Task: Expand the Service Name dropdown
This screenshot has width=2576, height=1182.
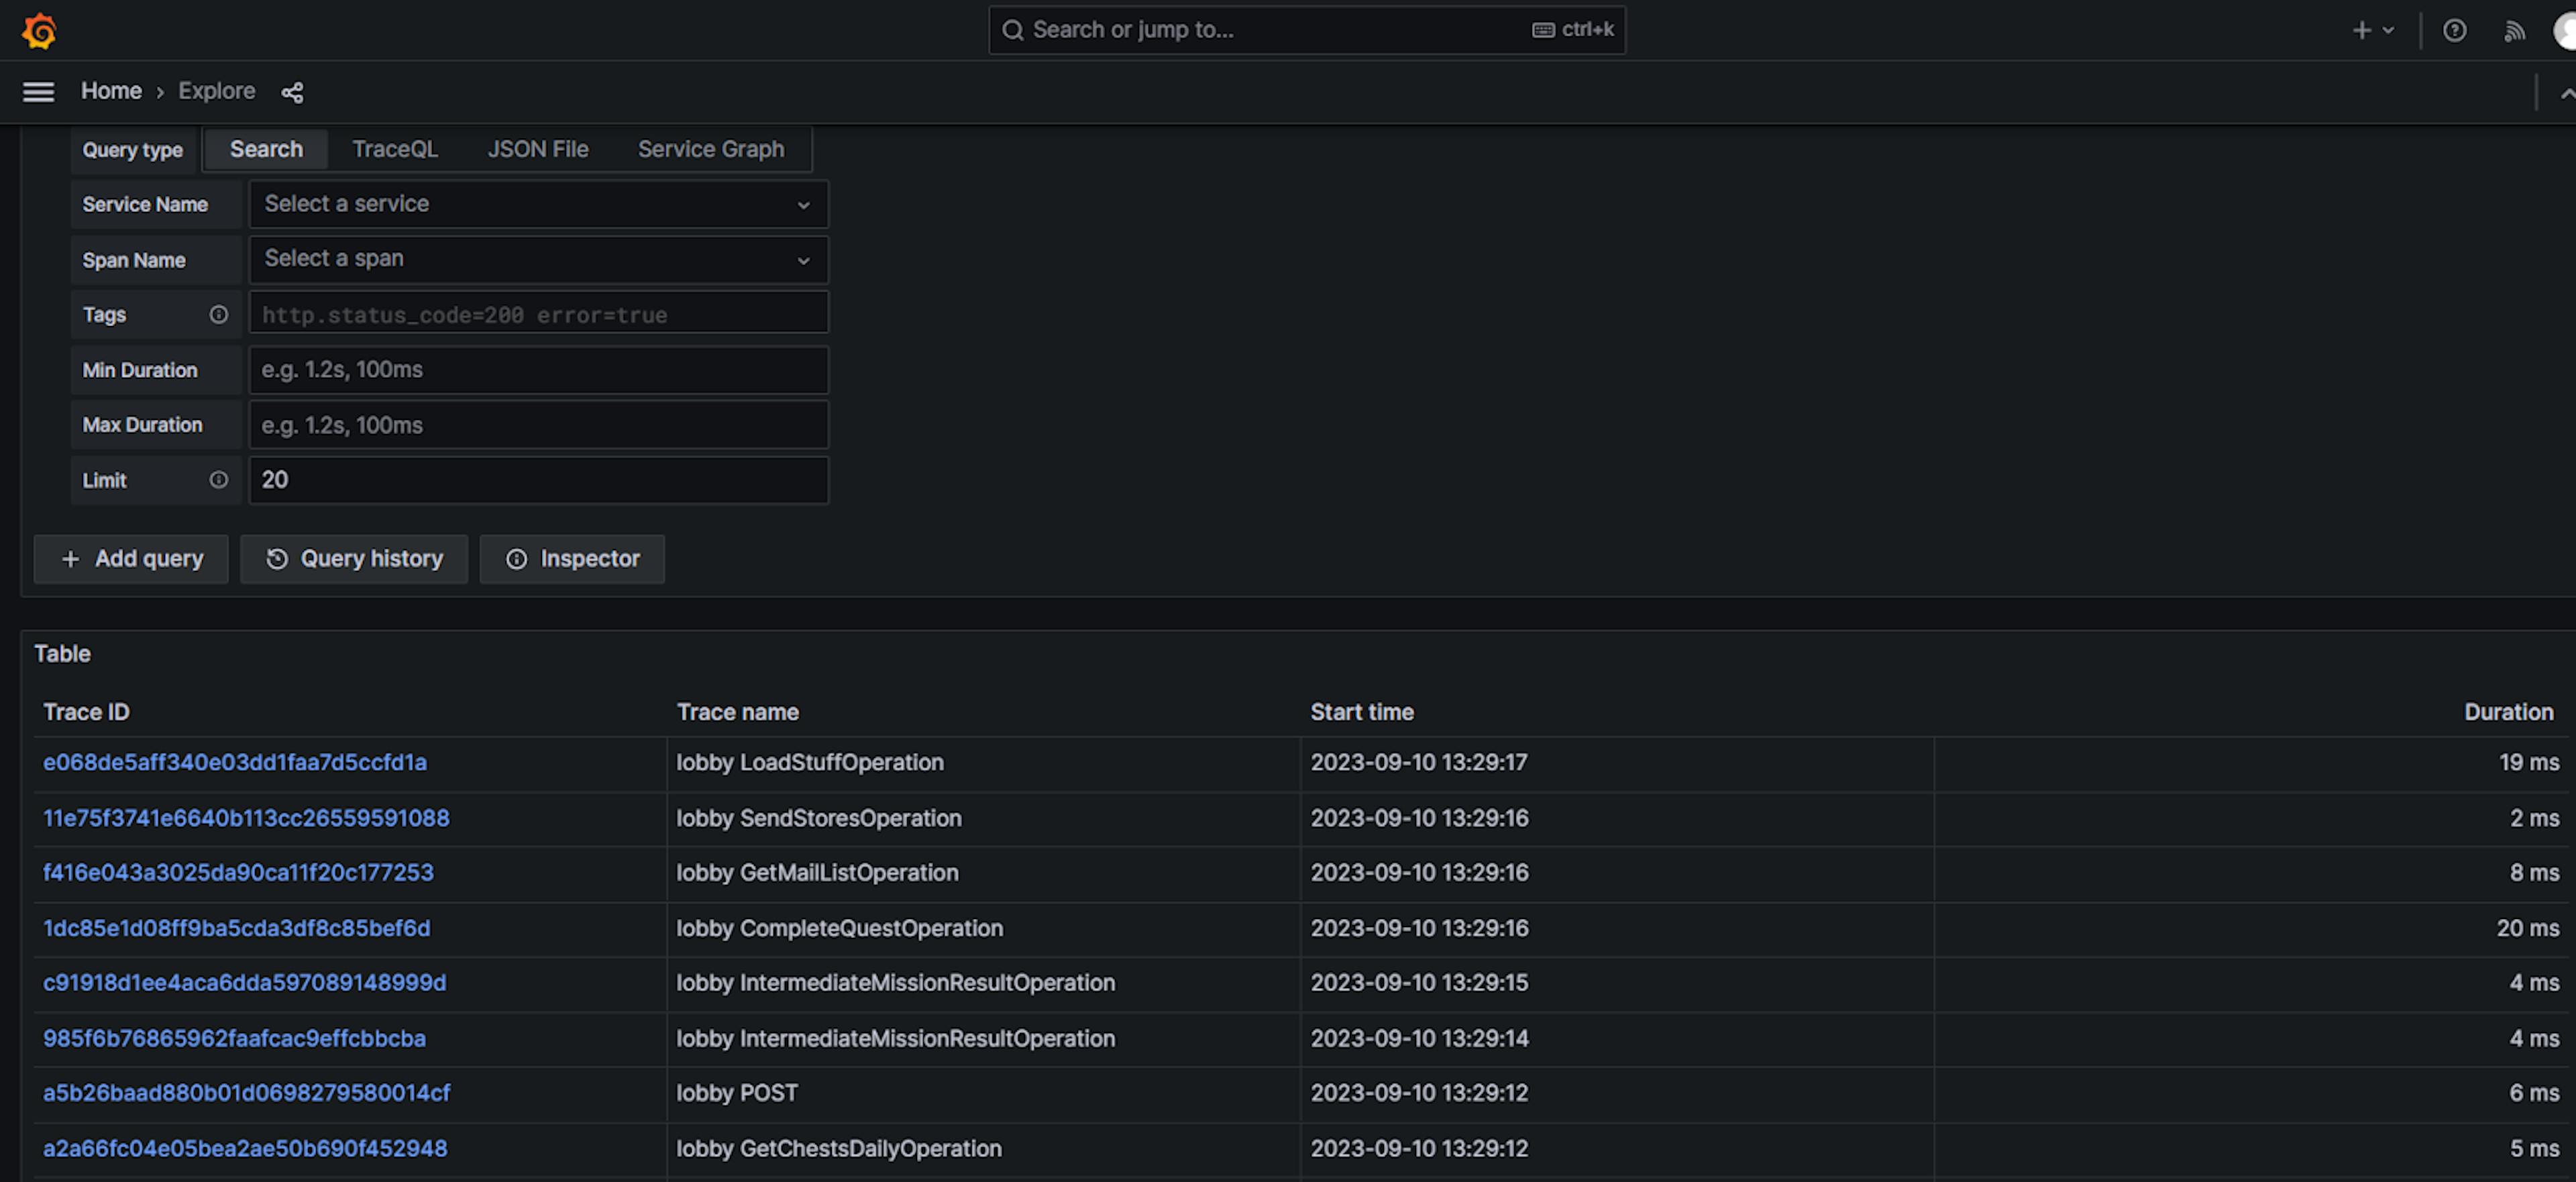Action: pyautogui.click(x=538, y=204)
